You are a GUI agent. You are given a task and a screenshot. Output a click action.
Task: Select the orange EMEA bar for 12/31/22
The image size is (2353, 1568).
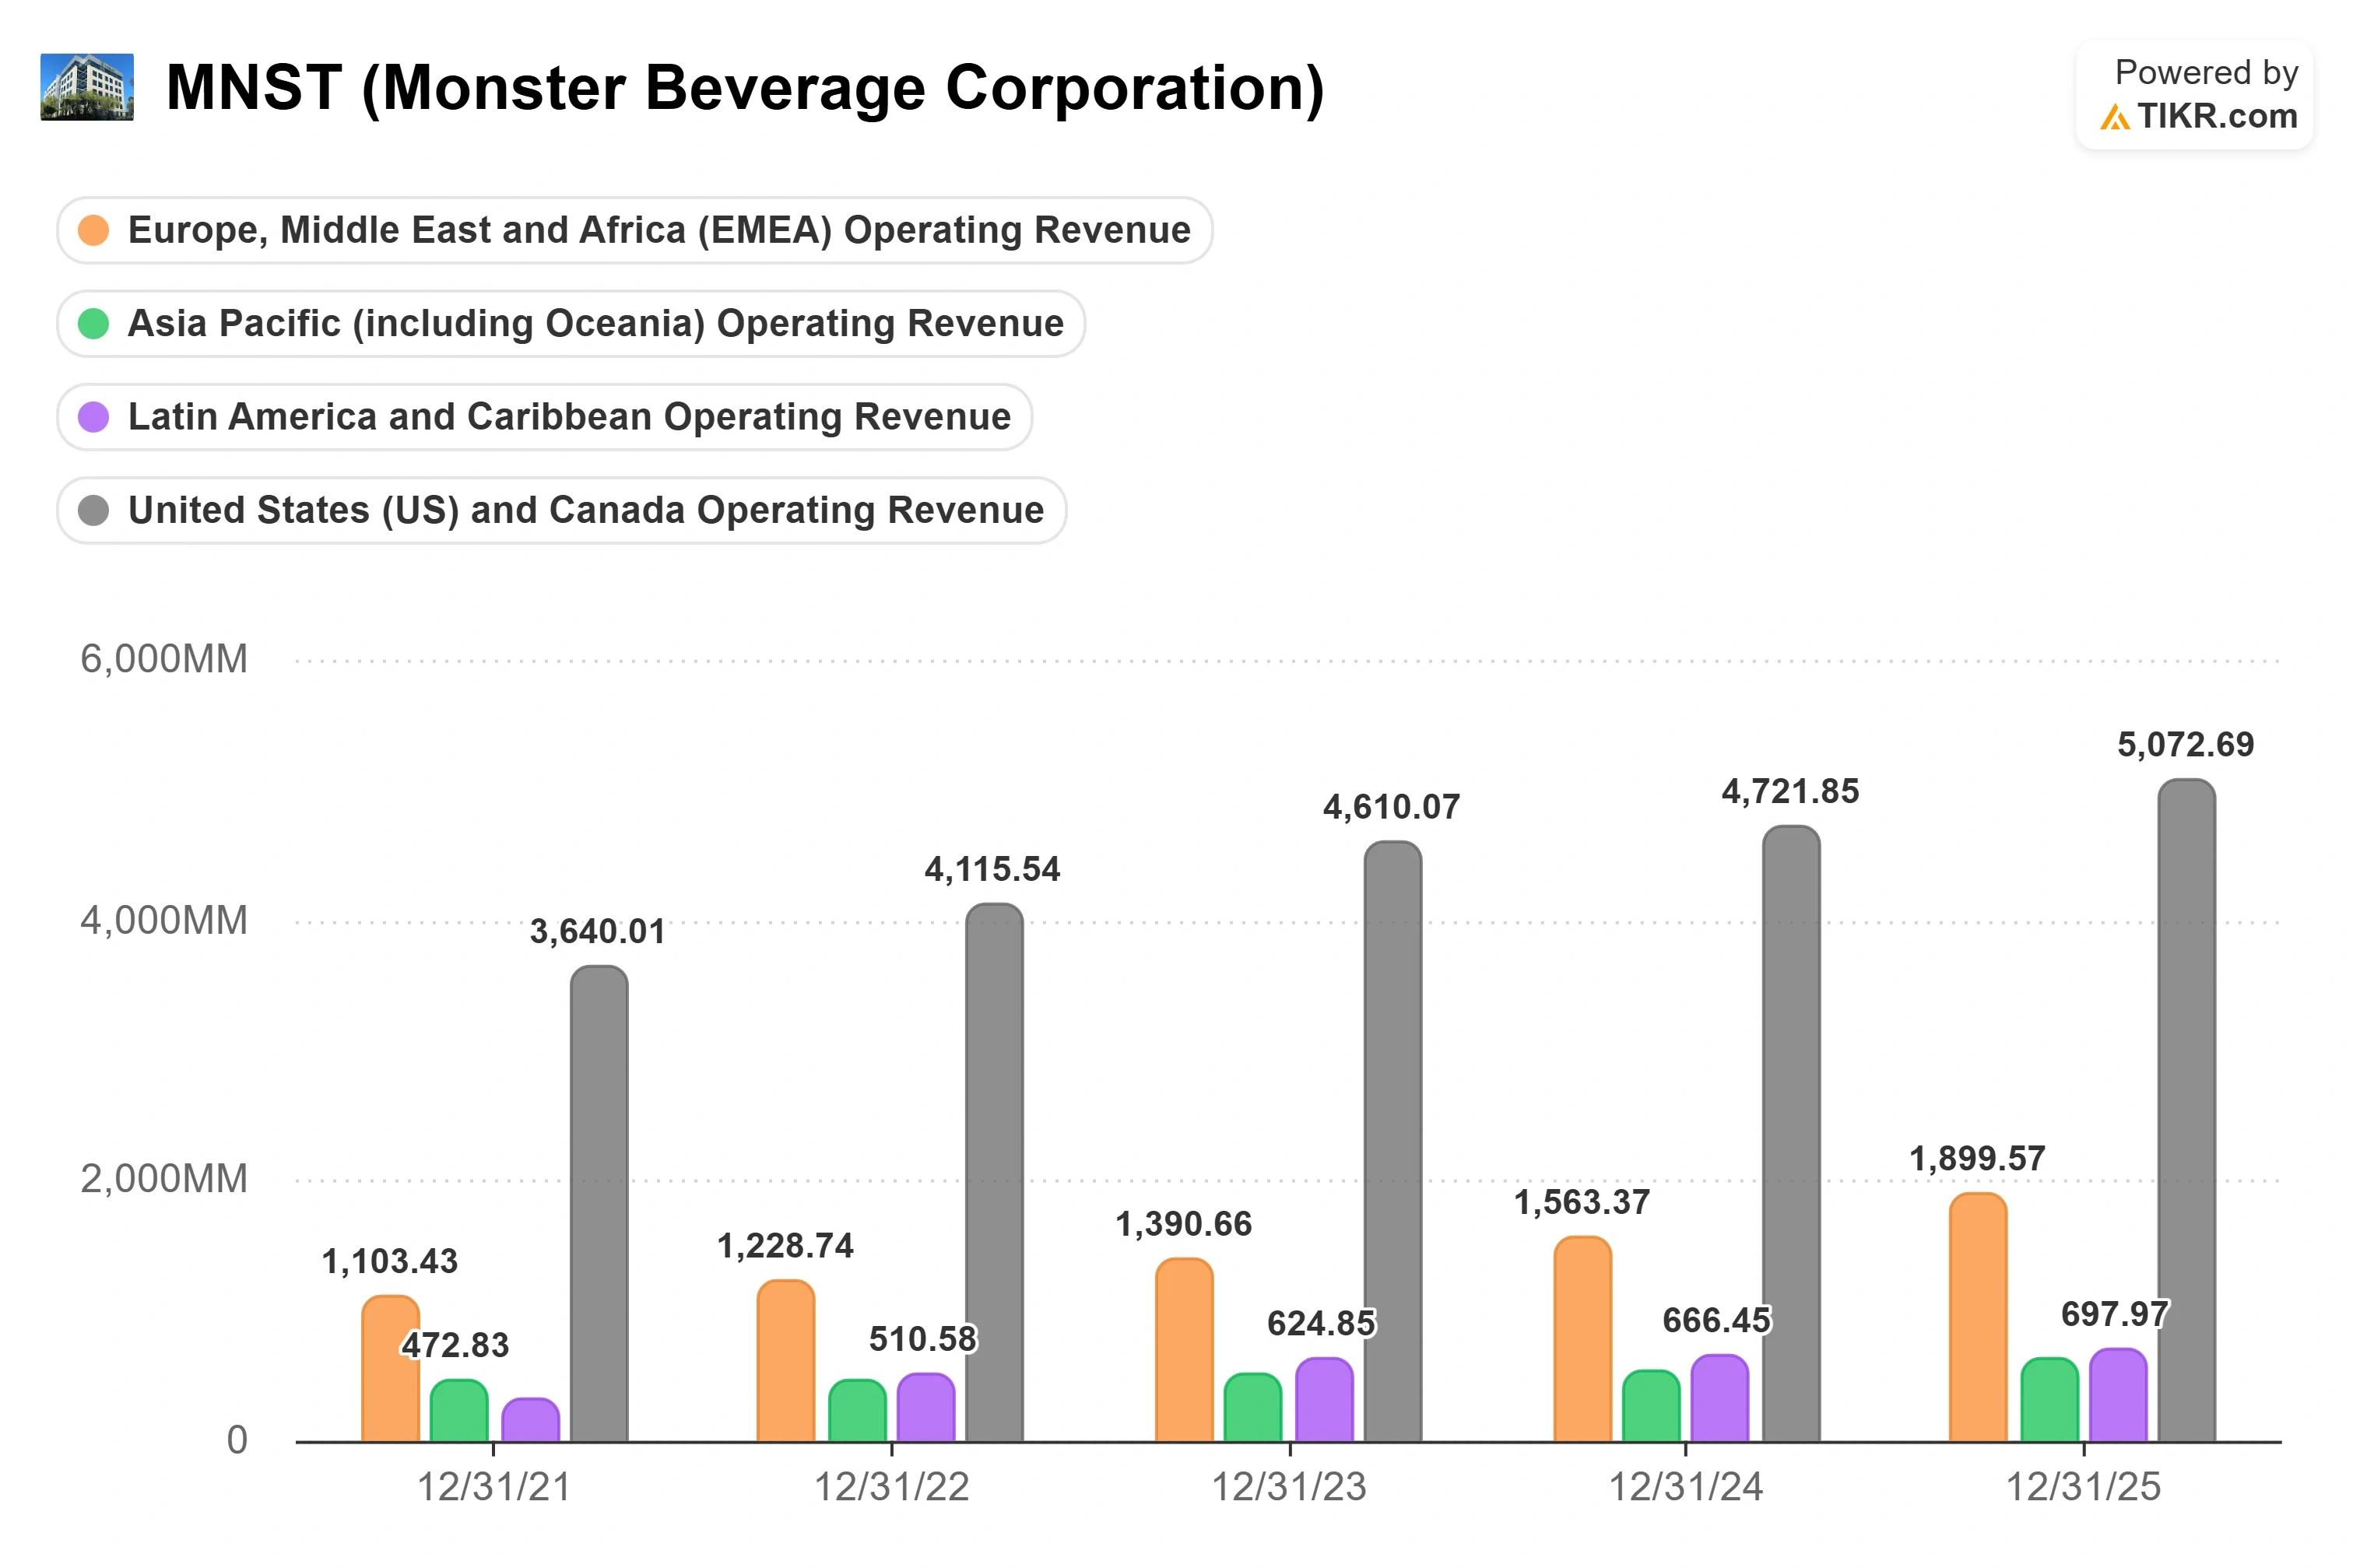click(786, 1361)
